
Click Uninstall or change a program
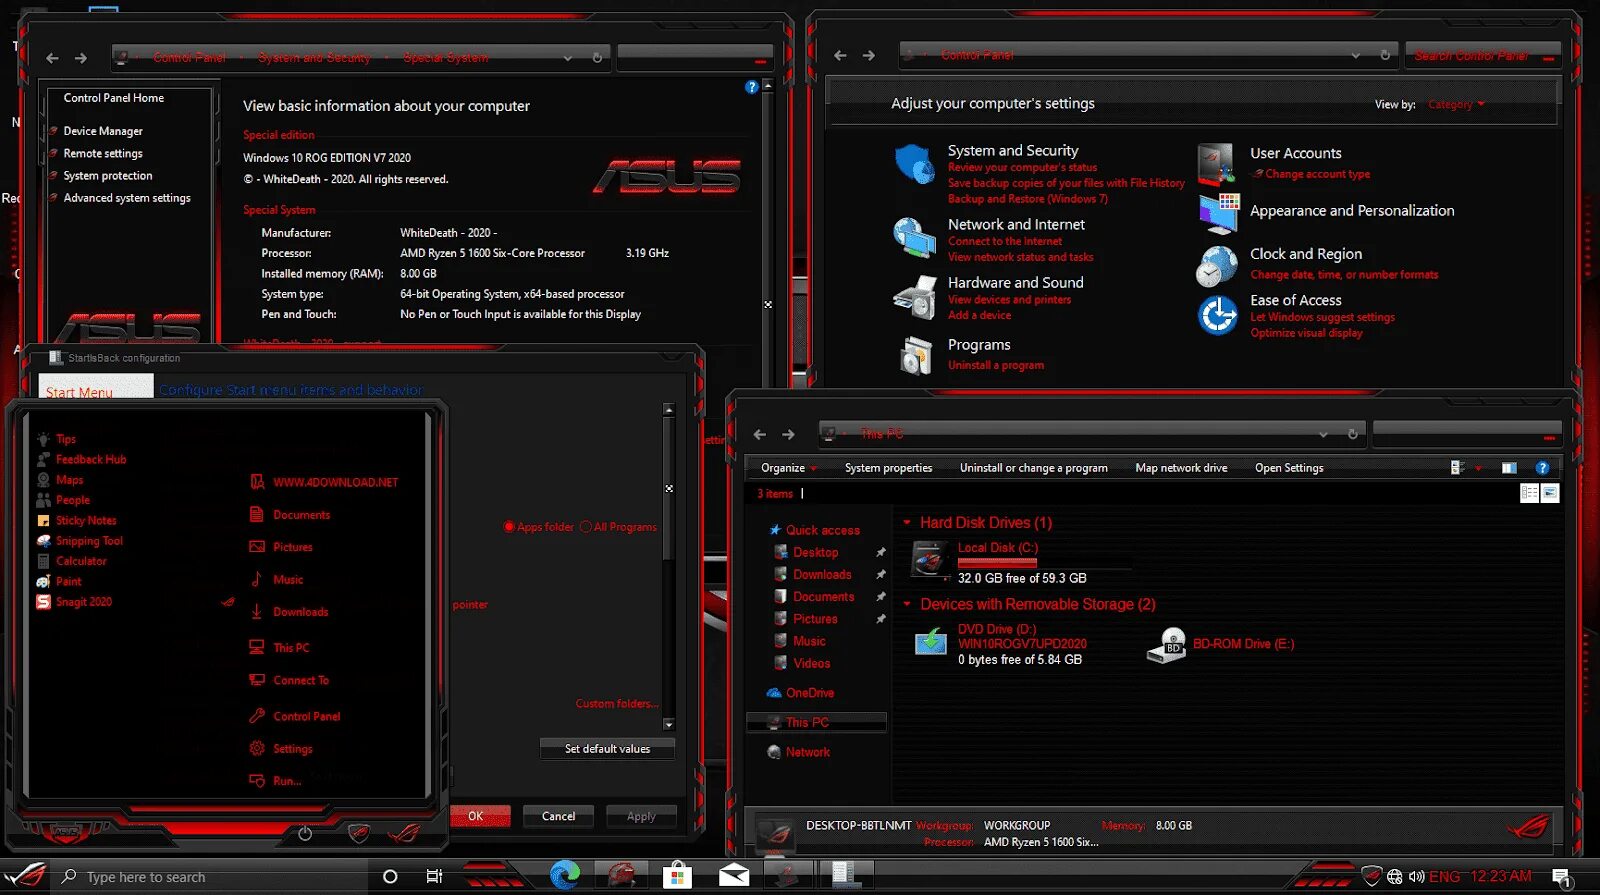[x=1033, y=468]
